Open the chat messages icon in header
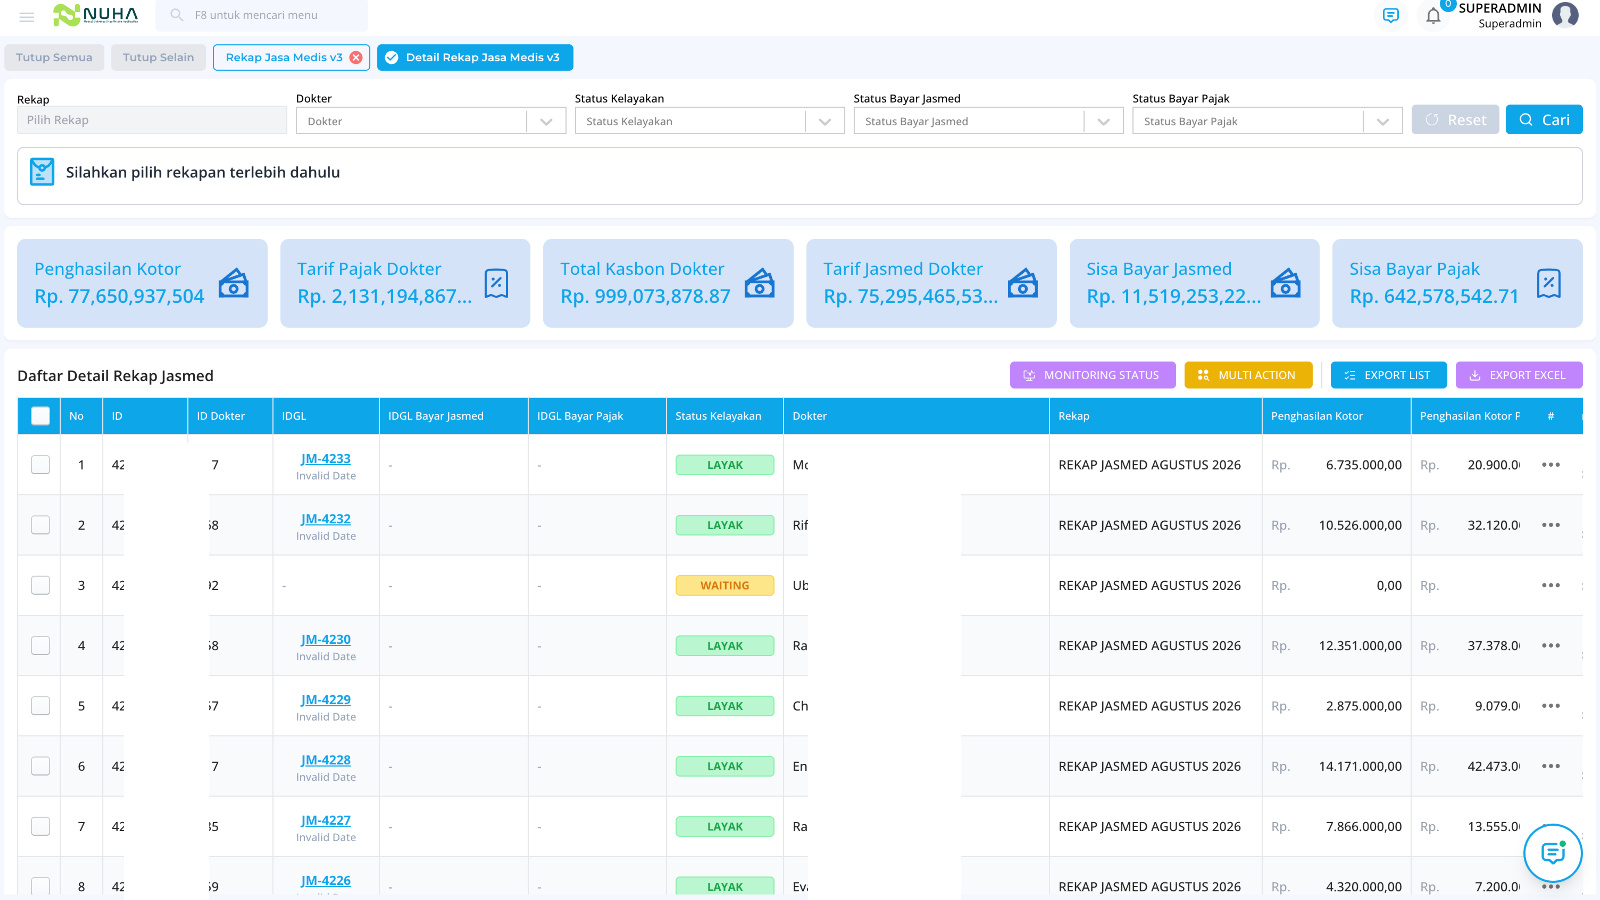The height and width of the screenshot is (900, 1600). (x=1390, y=15)
